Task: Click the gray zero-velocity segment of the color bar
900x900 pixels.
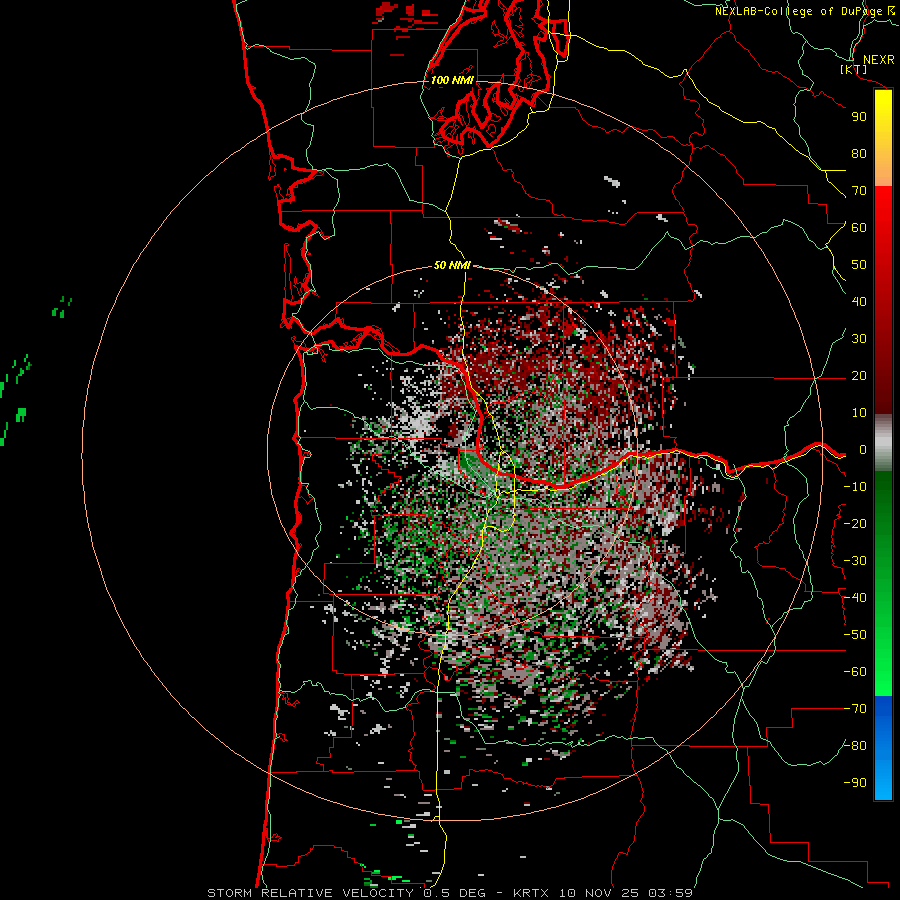Action: tap(883, 443)
